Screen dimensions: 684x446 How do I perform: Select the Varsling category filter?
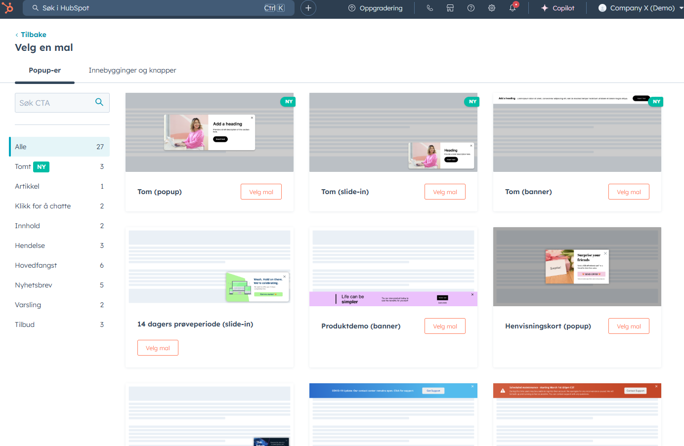[x=59, y=305]
